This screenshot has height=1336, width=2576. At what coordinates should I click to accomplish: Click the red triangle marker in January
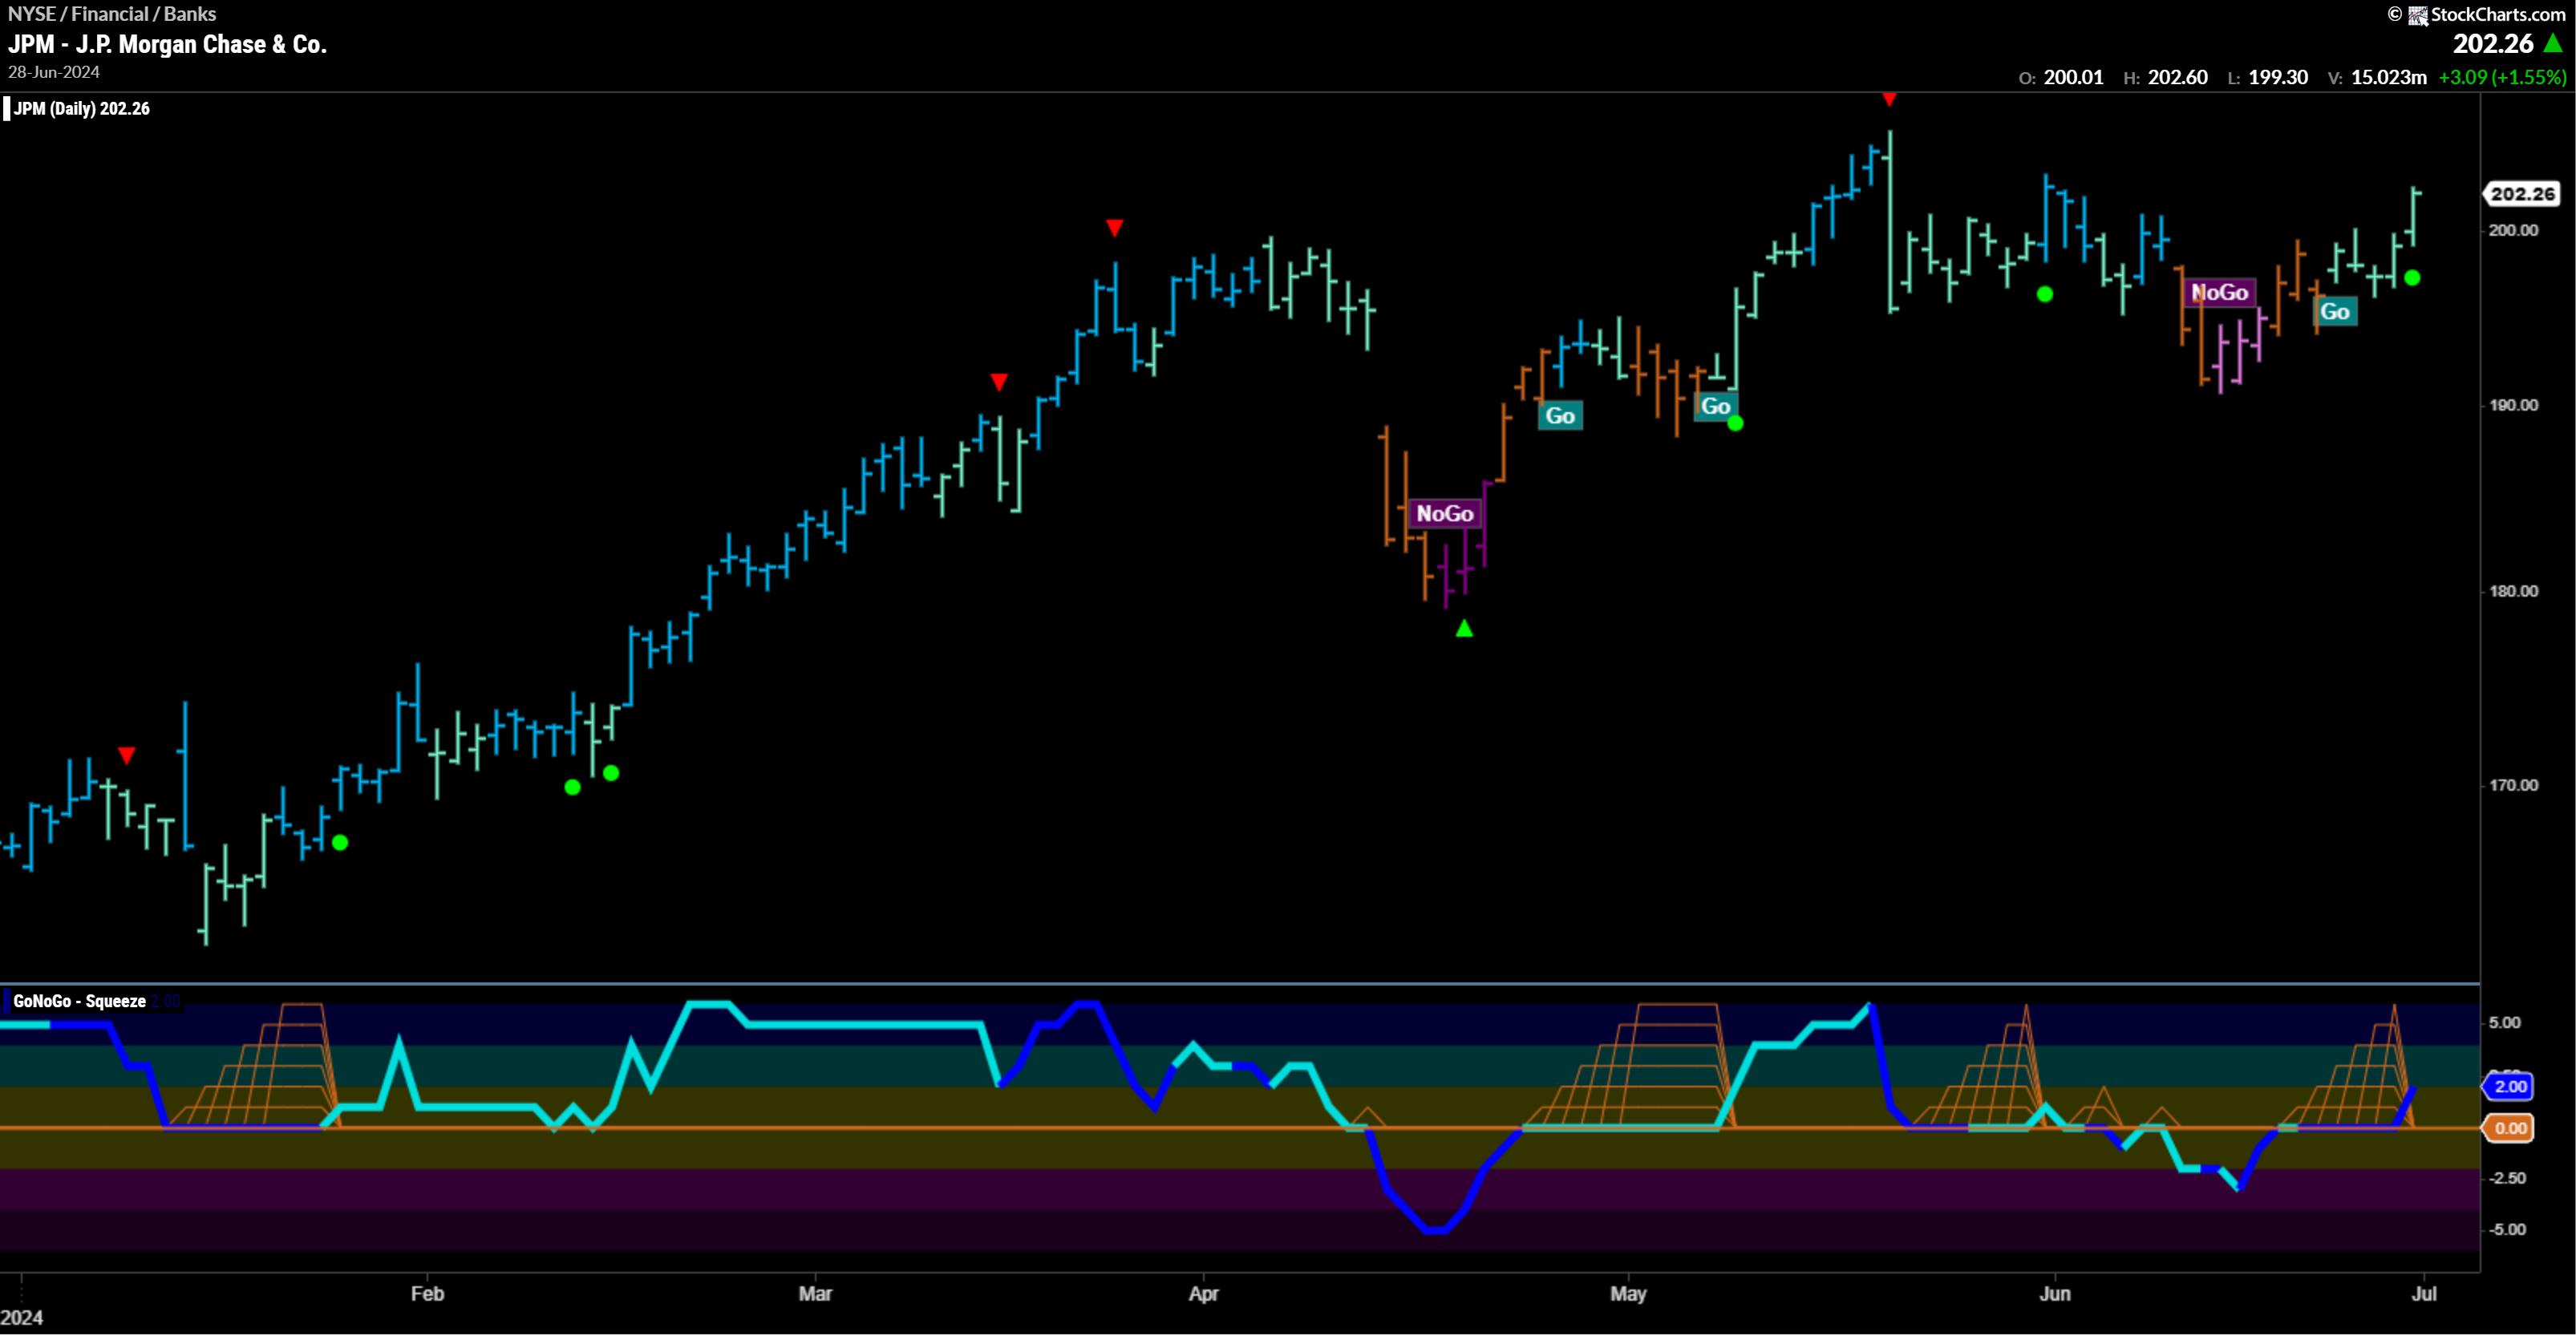pos(126,755)
